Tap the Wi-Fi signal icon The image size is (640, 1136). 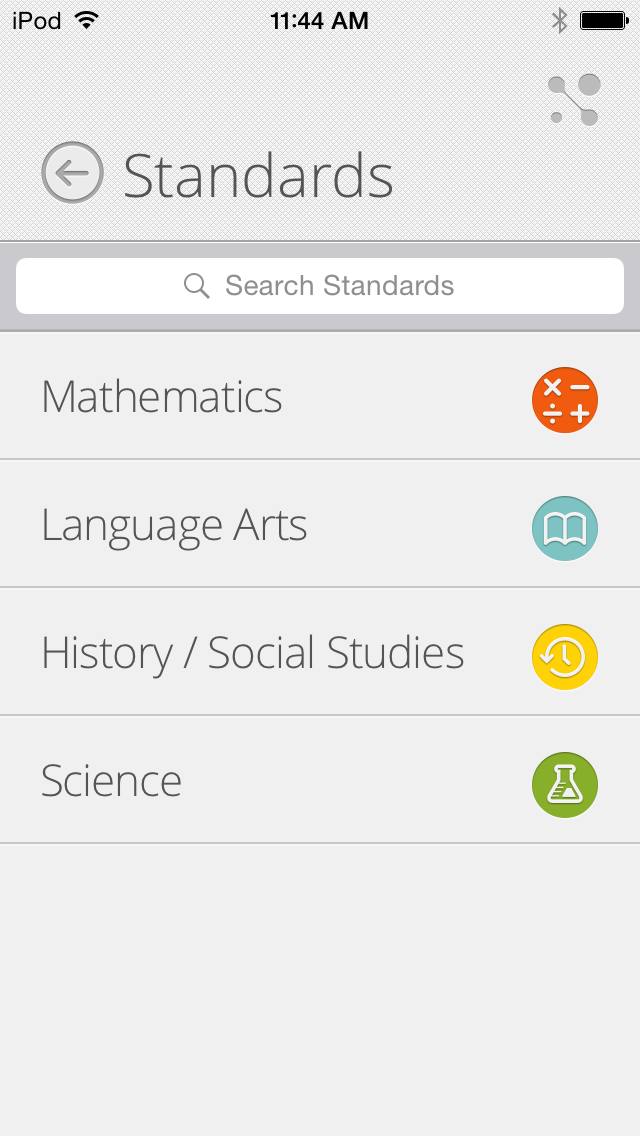click(88, 20)
